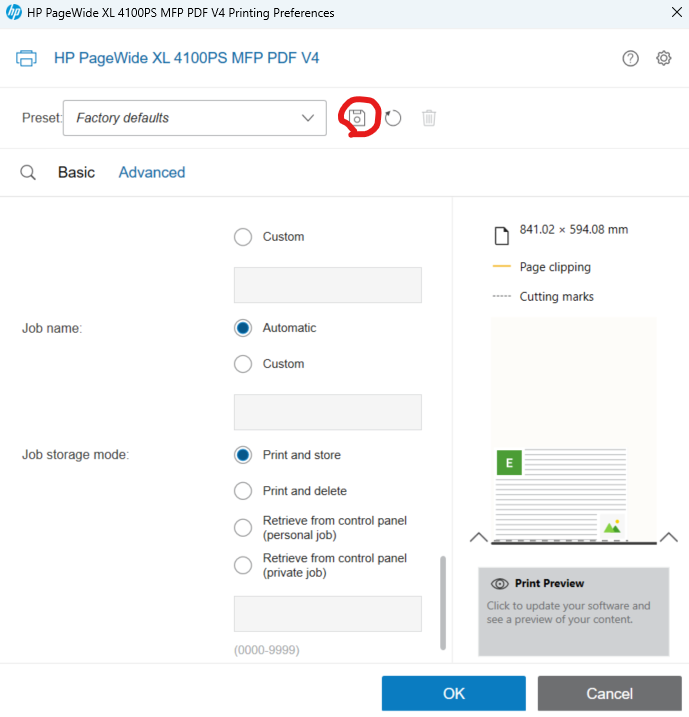Click the 841.02 × 594.08 mm size text
The image size is (689, 717).
[x=574, y=230]
